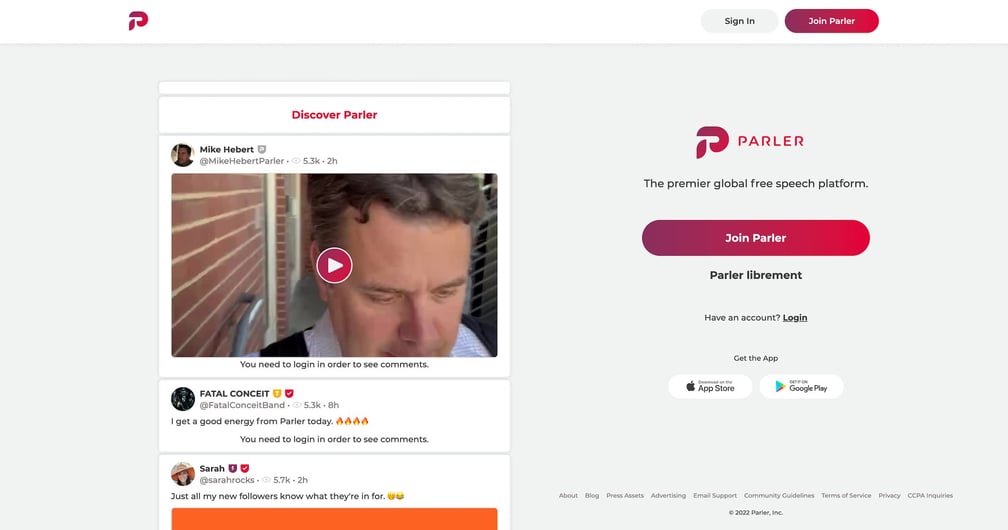Click the Parler logo in the header

click(138, 21)
